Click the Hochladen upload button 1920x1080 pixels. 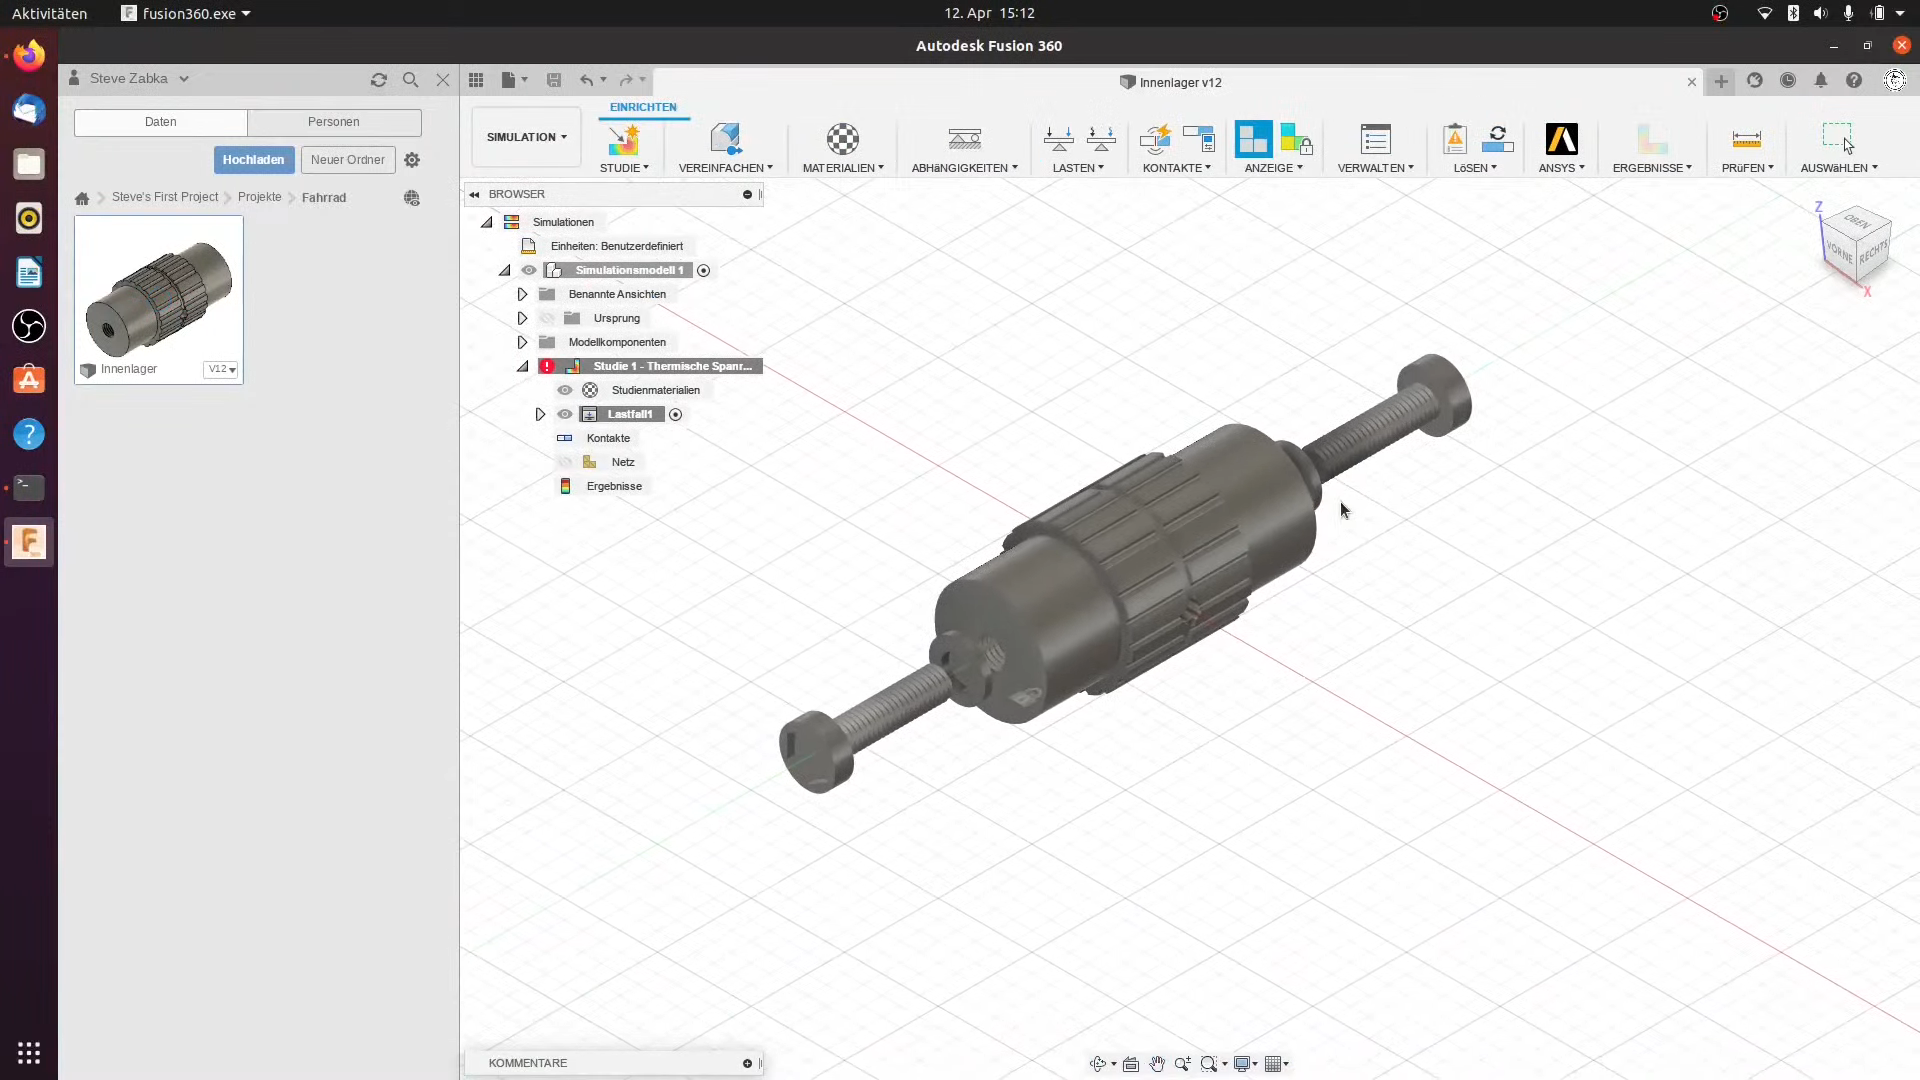click(x=253, y=160)
